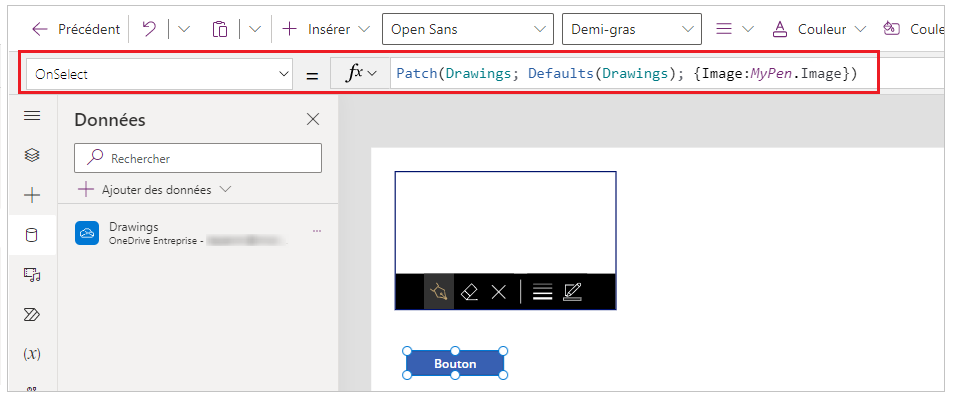Open the tree view layers icon

pyautogui.click(x=32, y=155)
